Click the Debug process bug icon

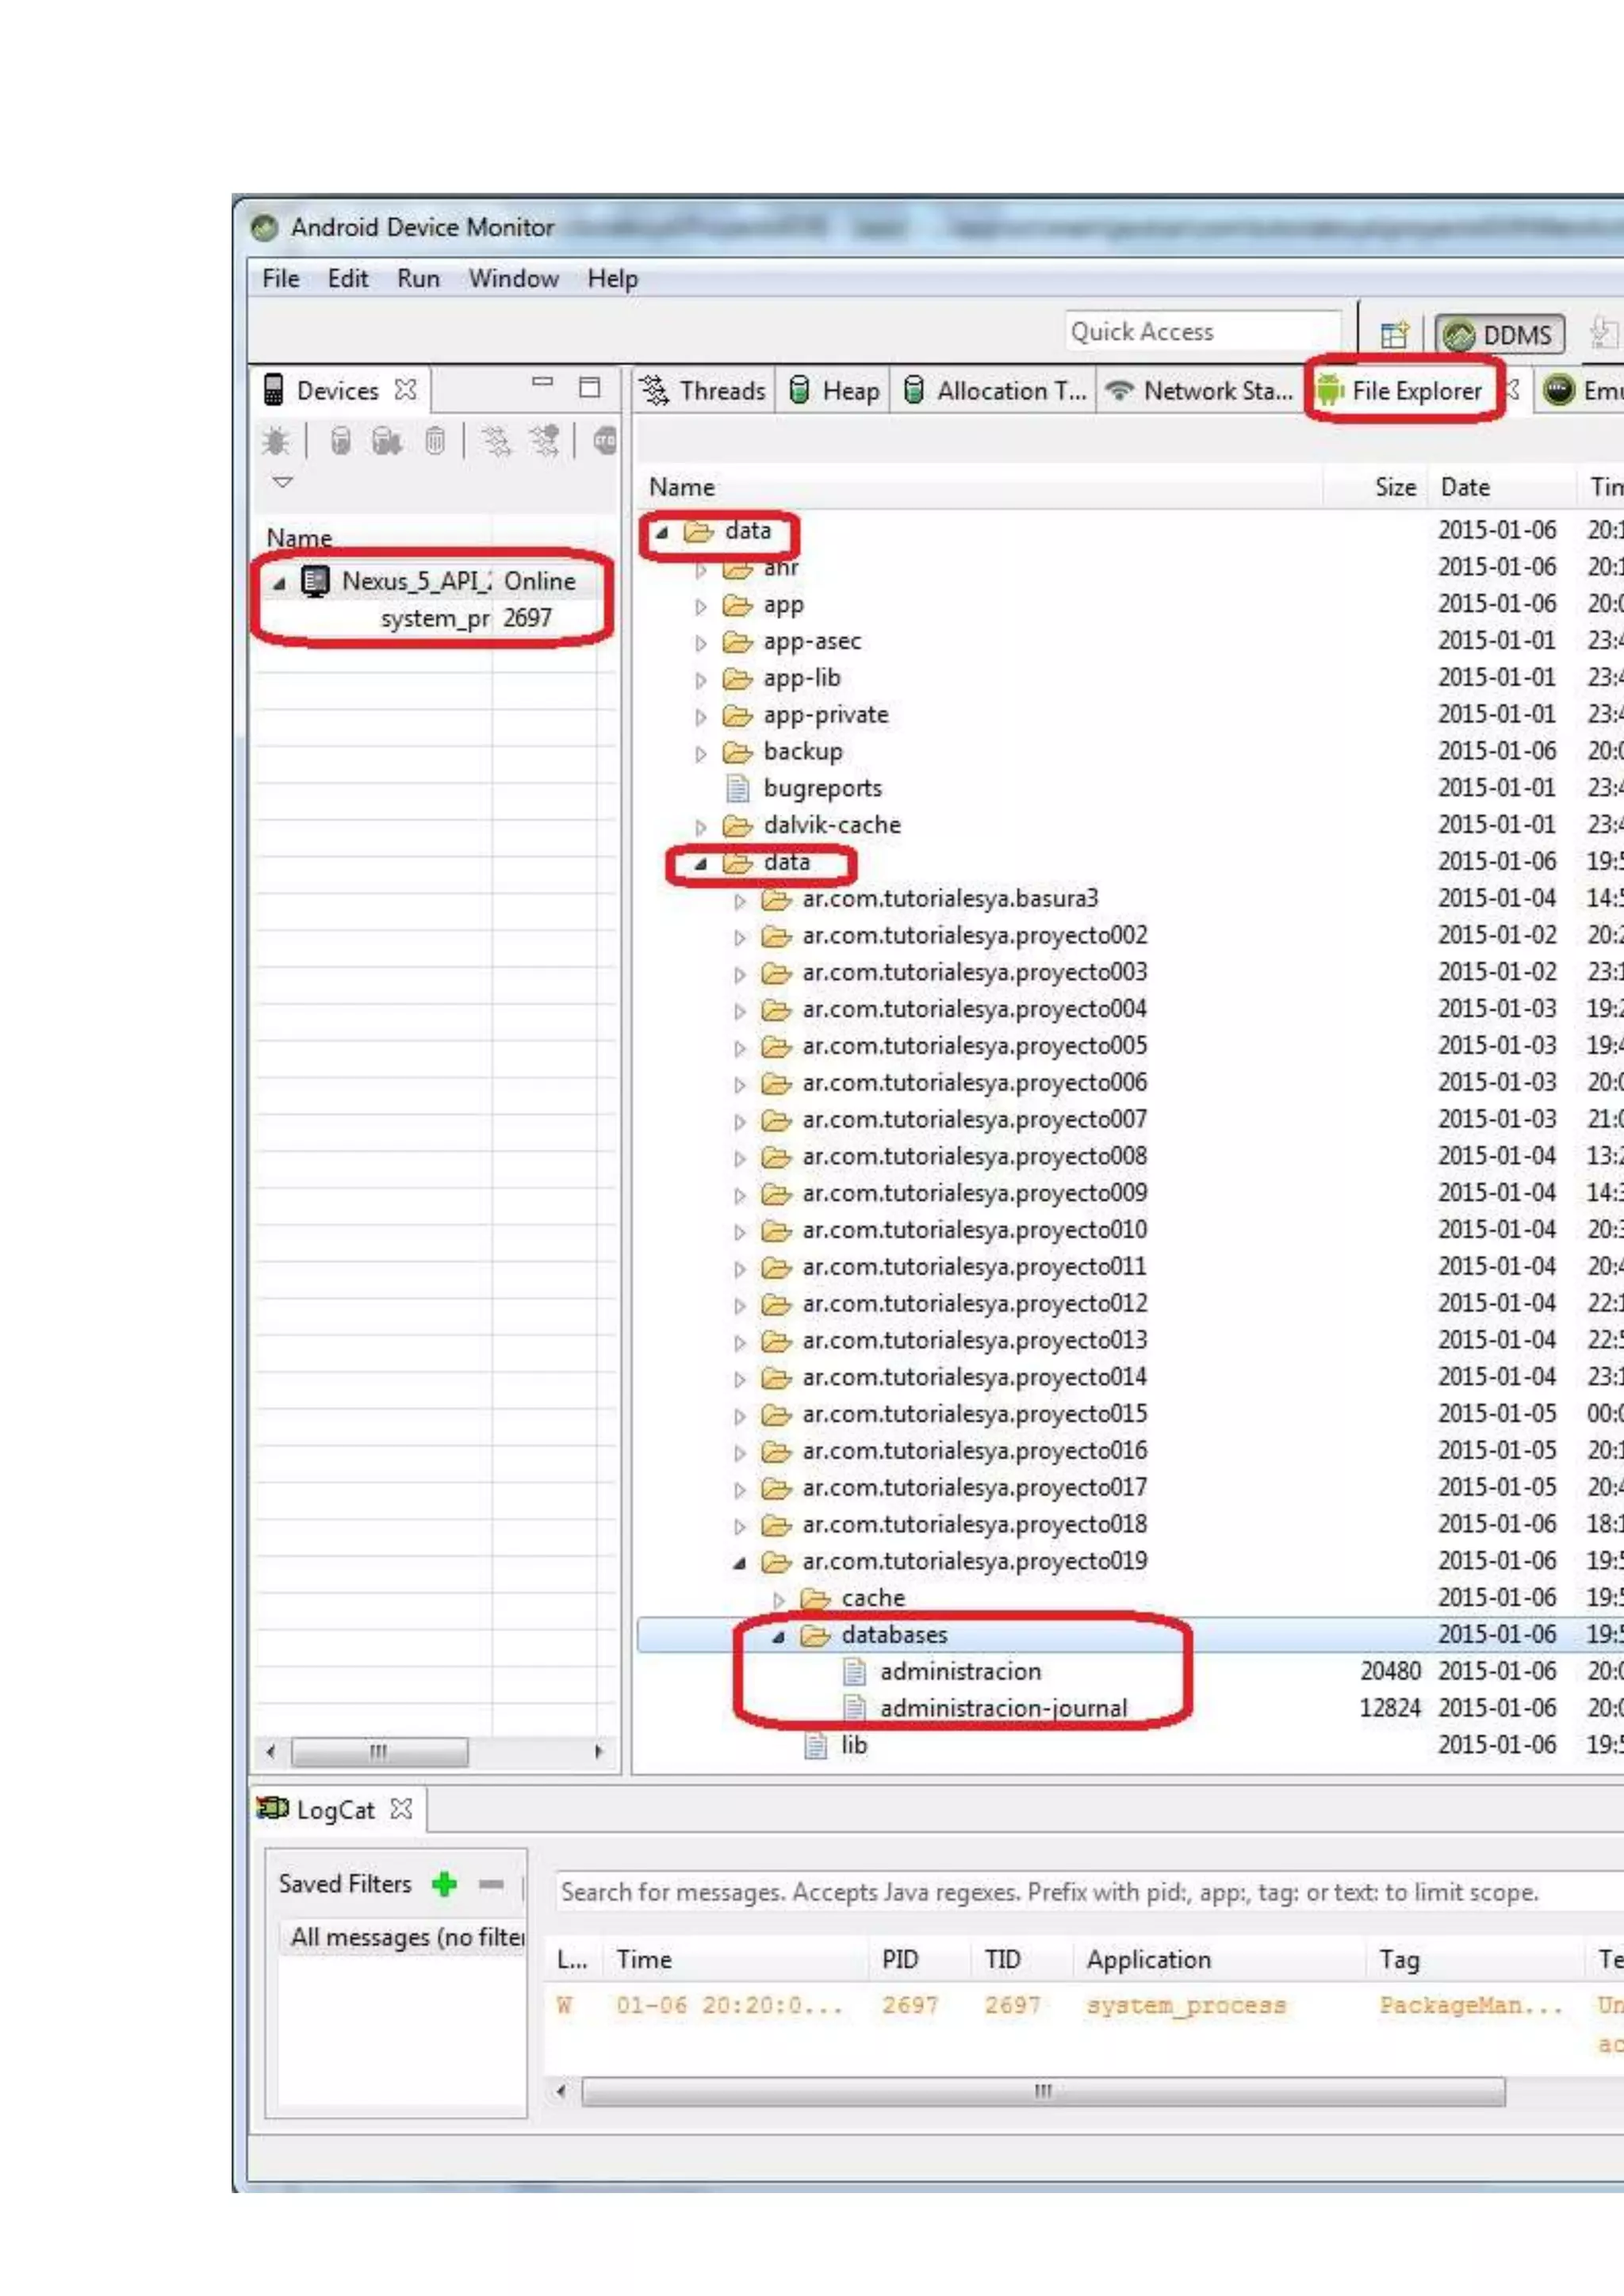pos(276,441)
